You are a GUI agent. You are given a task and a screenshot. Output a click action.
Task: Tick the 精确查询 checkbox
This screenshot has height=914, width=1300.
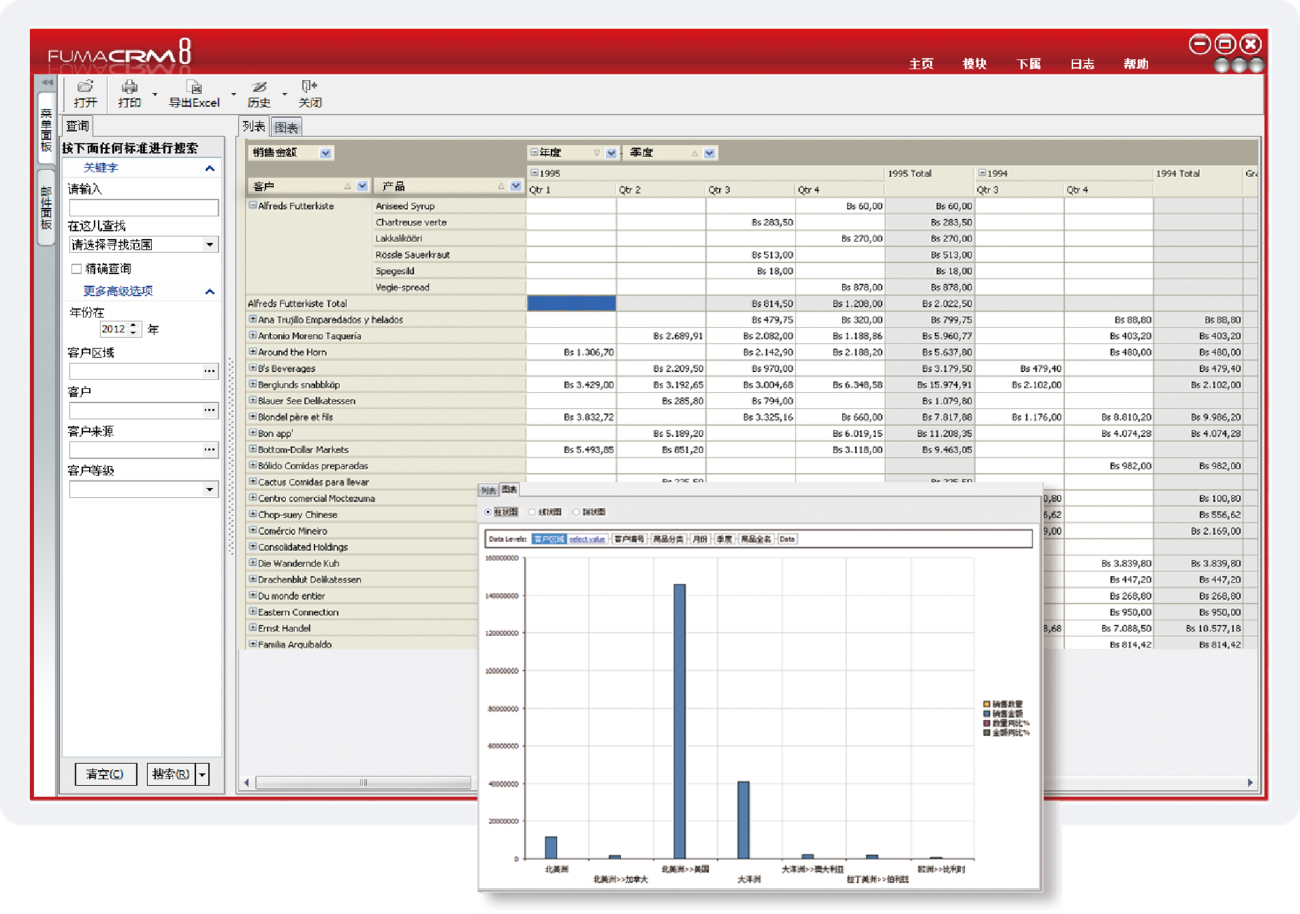pos(76,269)
